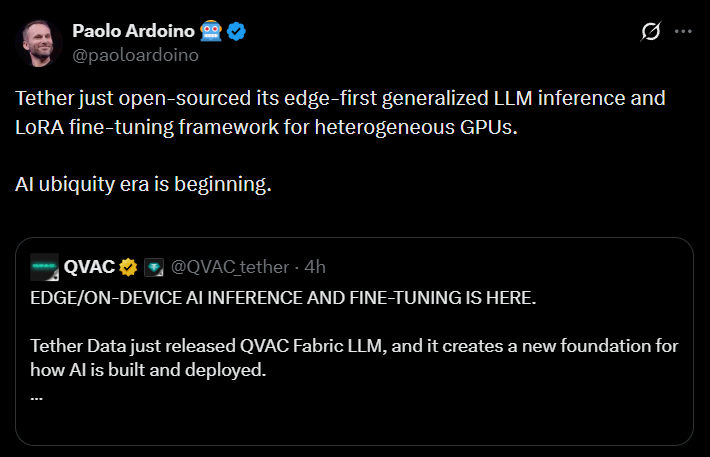Click the QVAC account avatar icon

pos(45,267)
